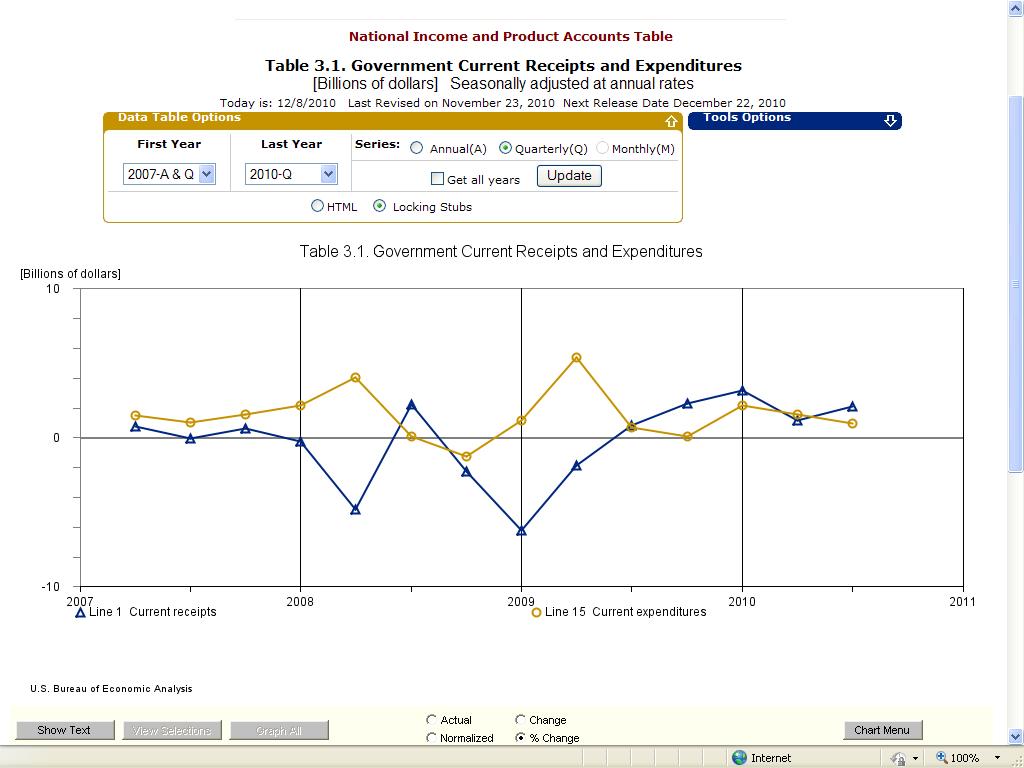The width and height of the screenshot is (1024, 768).
Task: Collapse the Data Table Options panel arrow
Action: click(x=672, y=121)
